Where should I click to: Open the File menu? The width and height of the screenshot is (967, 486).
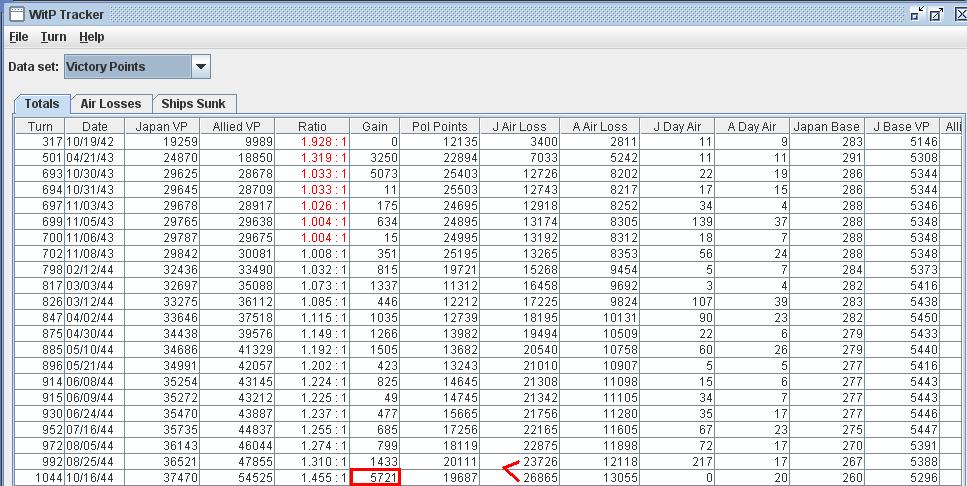tap(19, 37)
